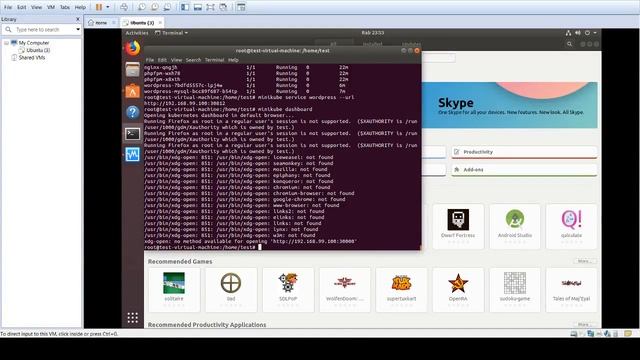Click the message log icon in VMware status bar
The image size is (640, 360).
(x=628, y=334)
